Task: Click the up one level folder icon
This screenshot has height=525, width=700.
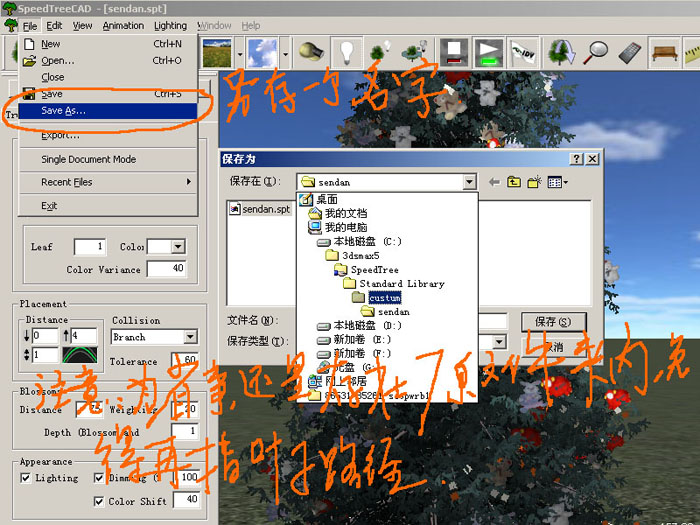Action: pyautogui.click(x=514, y=182)
